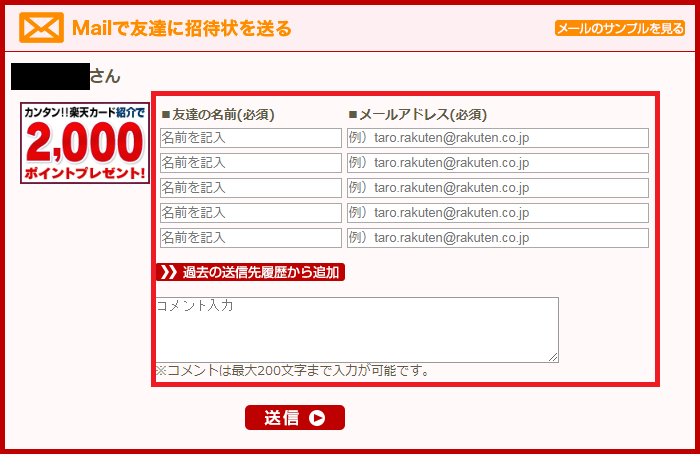Screen dimensions: 700x456
Task: Click the メールアドレス(必須) label
Action: pos(417,115)
